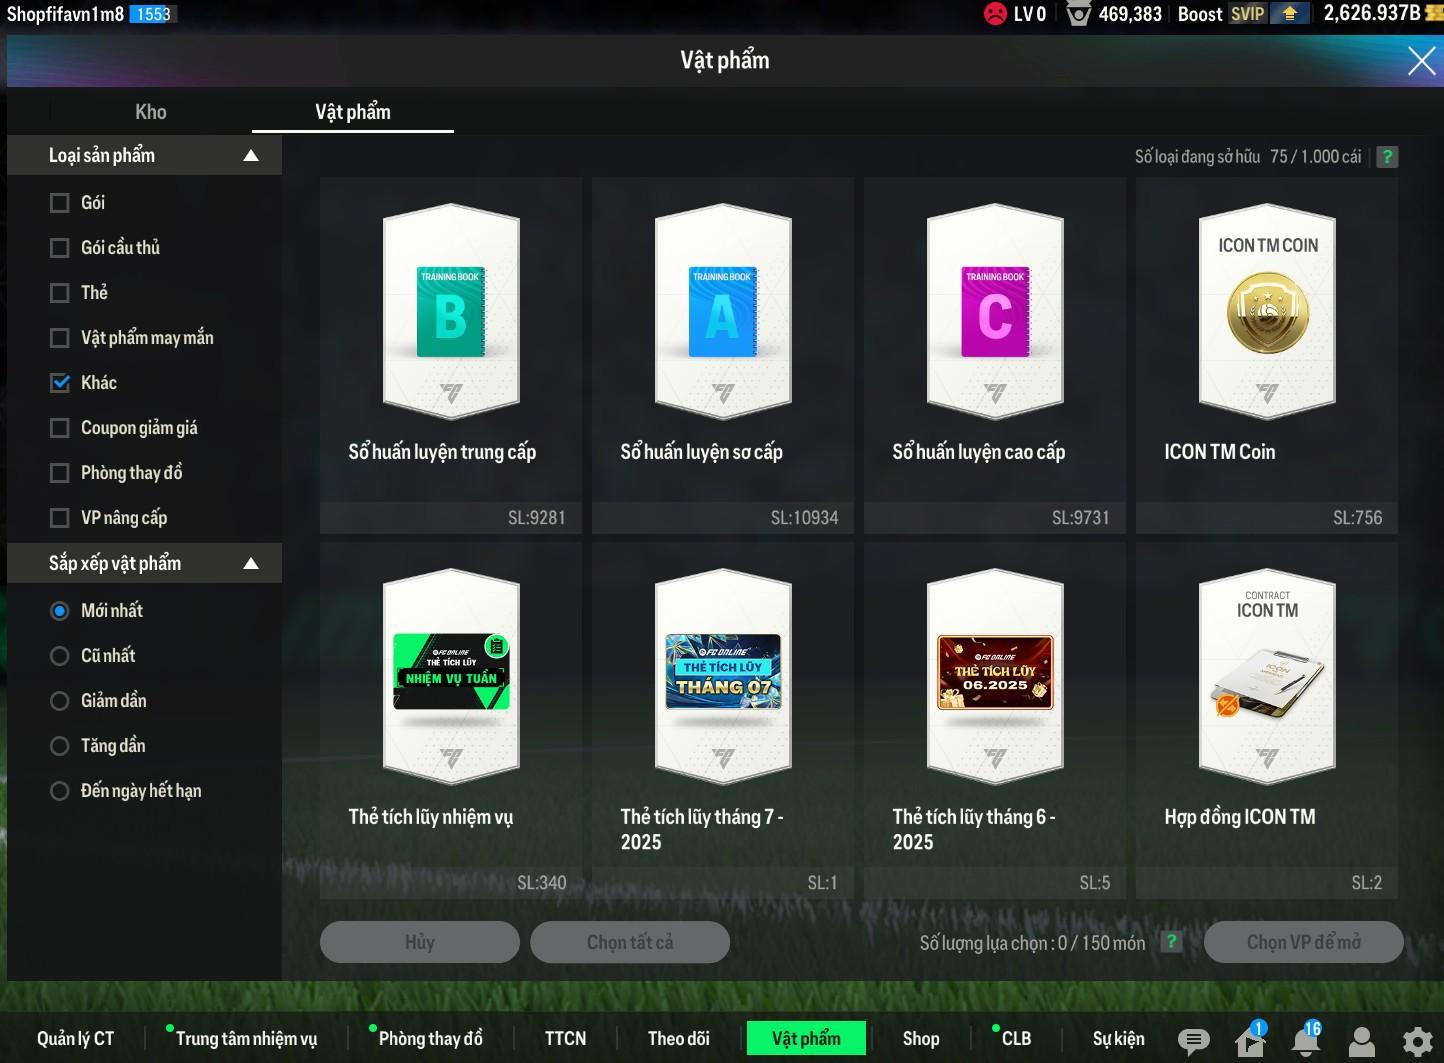Viewport: 1444px width, 1063px height.
Task: Click the Chọn VP để mở button
Action: coord(1303,942)
